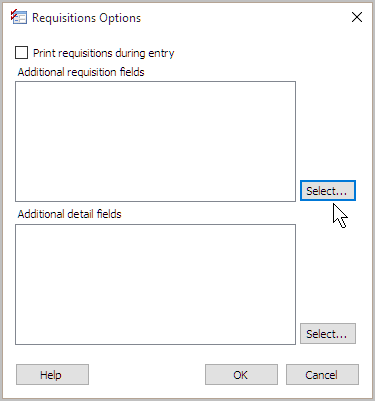Choose the highlighted Select... button beside upper list
The image size is (375, 401).
coord(328,191)
